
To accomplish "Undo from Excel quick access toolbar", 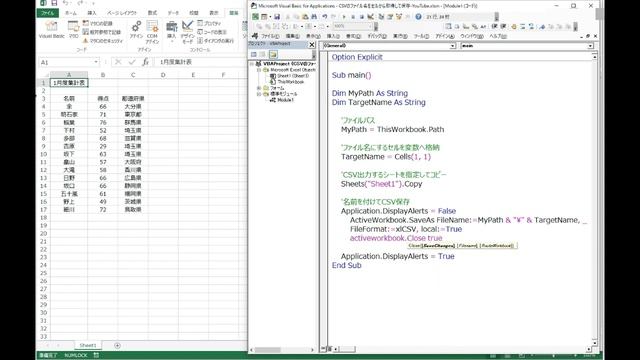I will [66, 3].
